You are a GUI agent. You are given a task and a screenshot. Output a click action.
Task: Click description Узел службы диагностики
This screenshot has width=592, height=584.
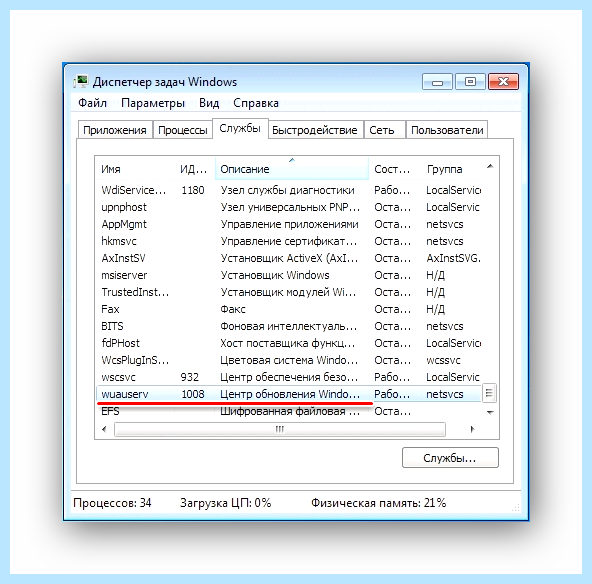pos(287,190)
